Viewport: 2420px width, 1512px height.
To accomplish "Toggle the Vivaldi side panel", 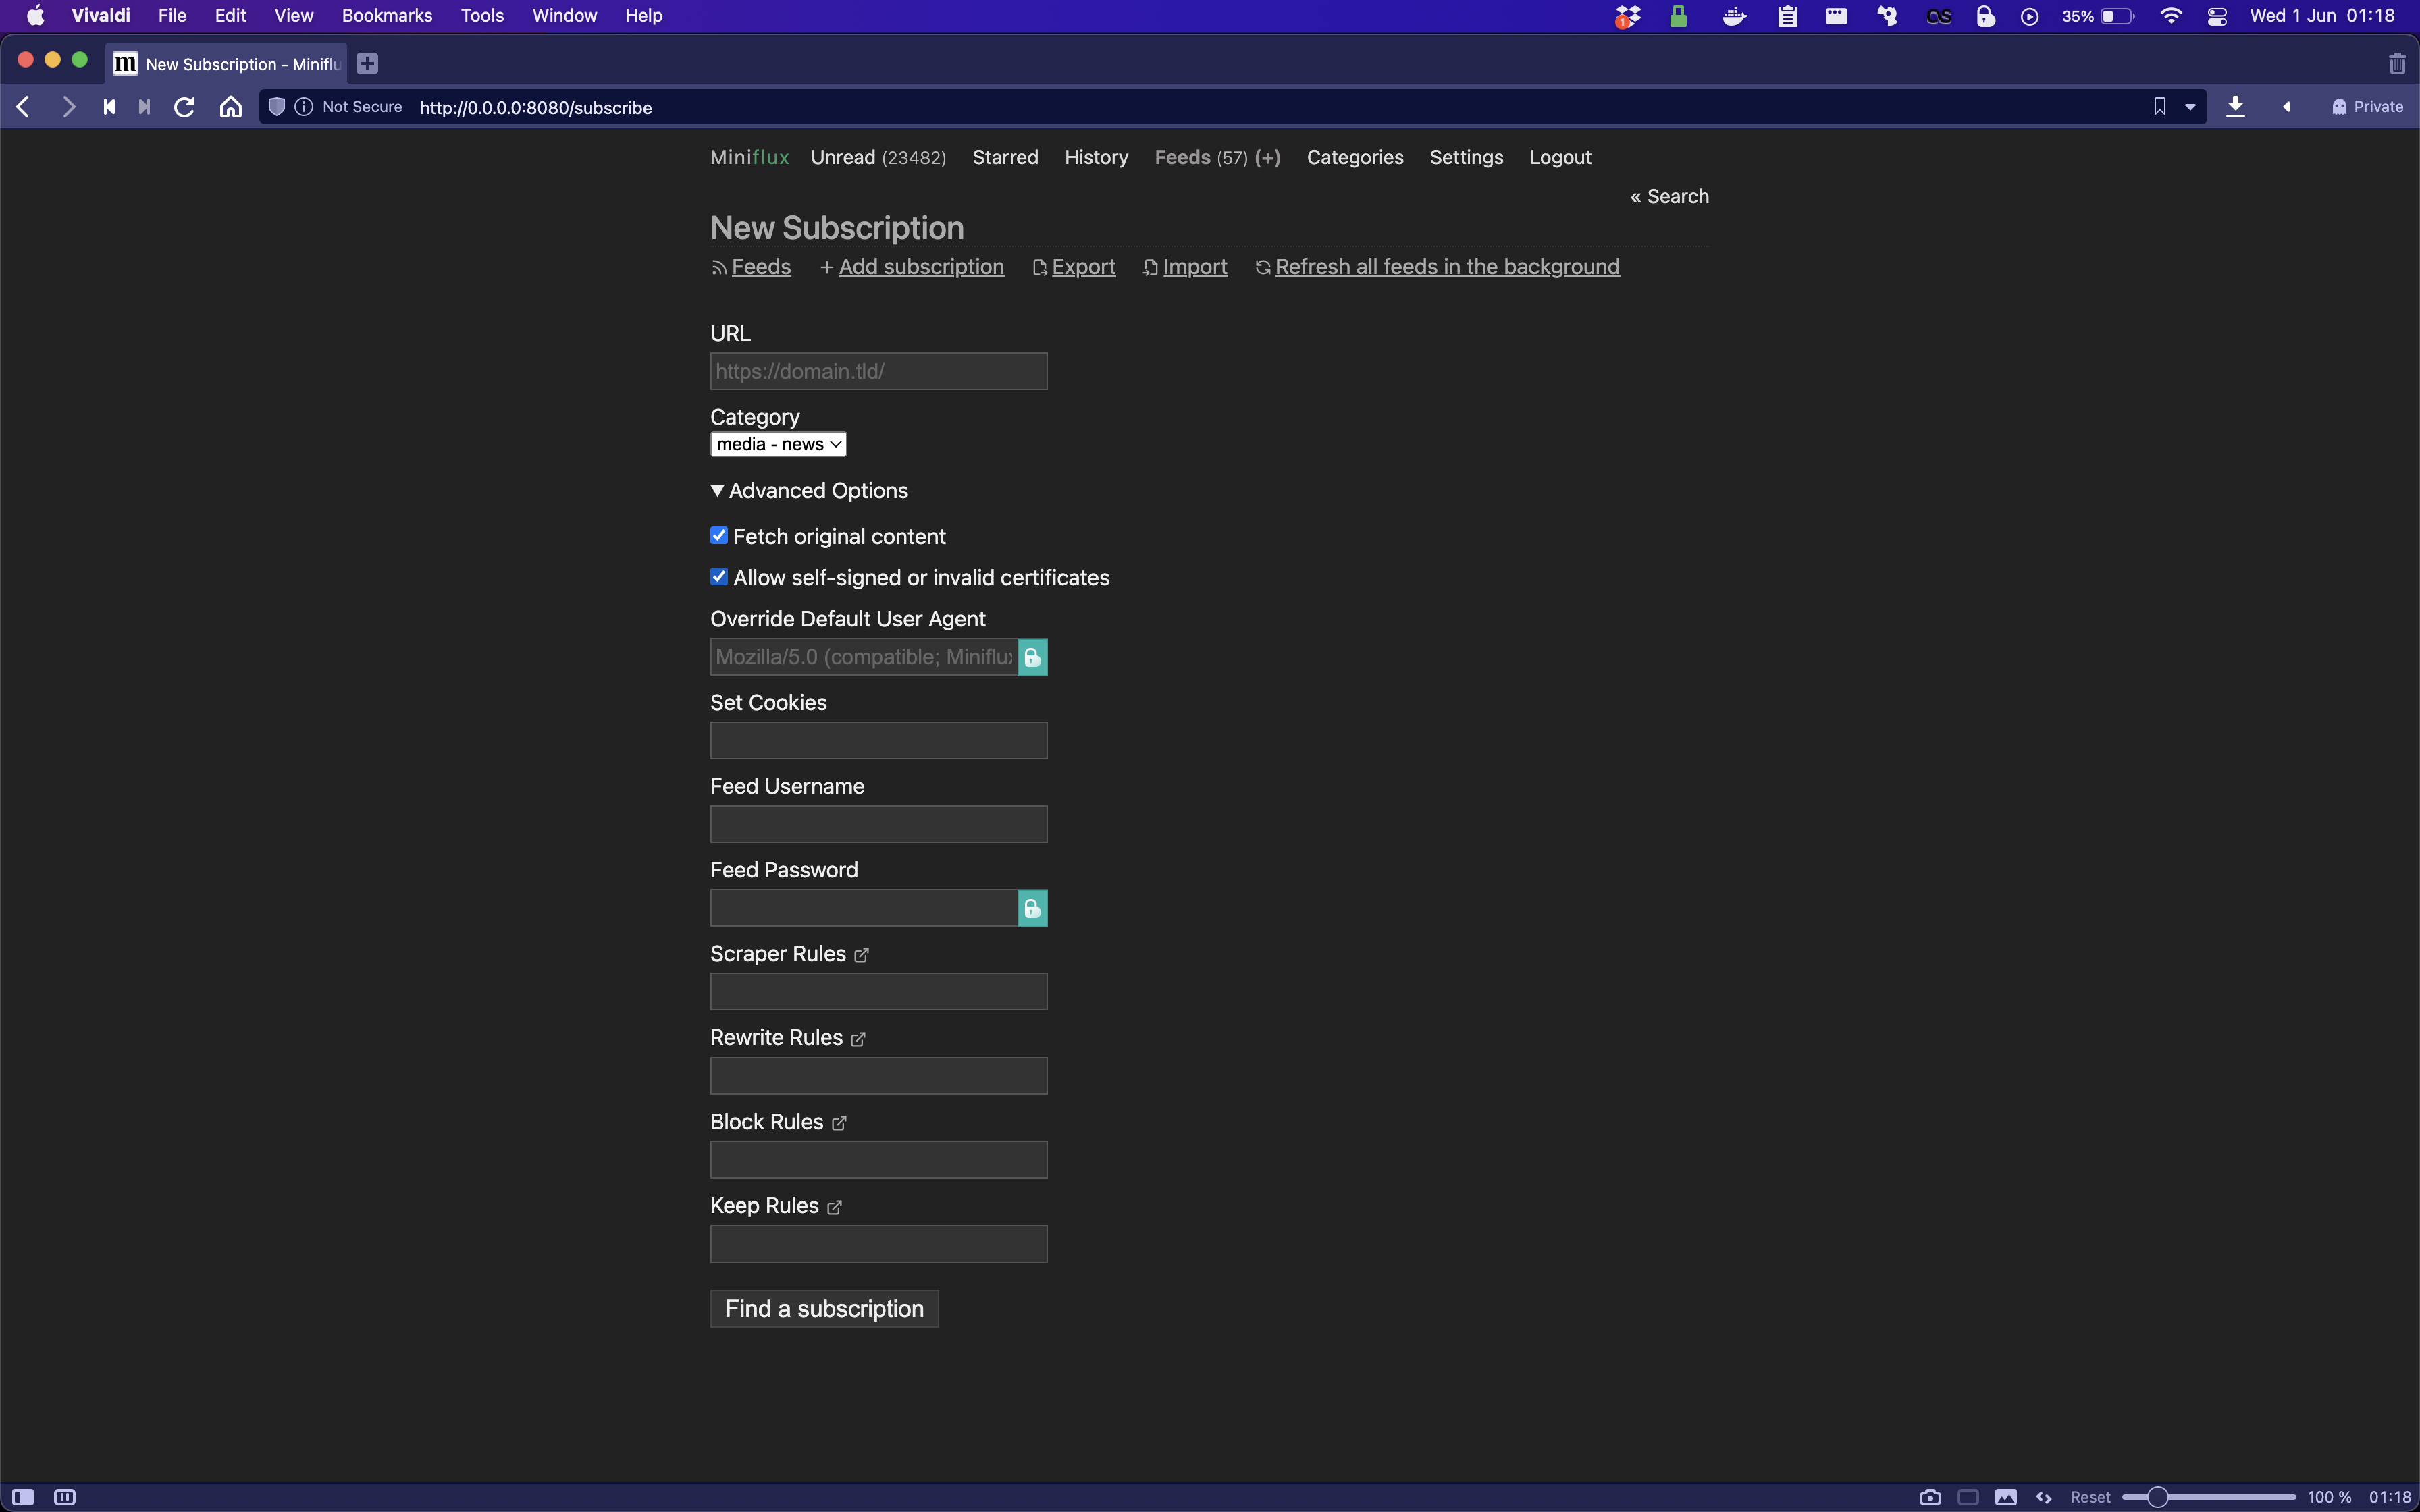I will coord(22,1496).
